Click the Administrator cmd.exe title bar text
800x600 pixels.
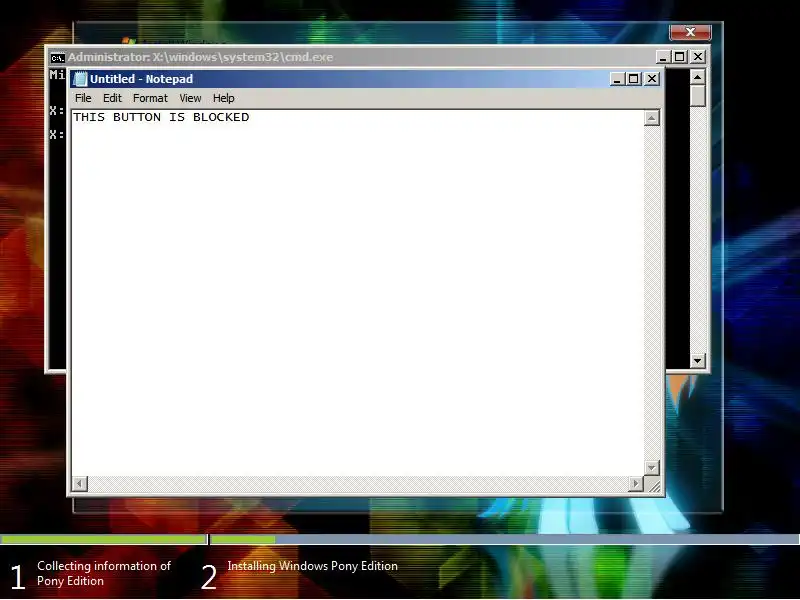(201, 57)
